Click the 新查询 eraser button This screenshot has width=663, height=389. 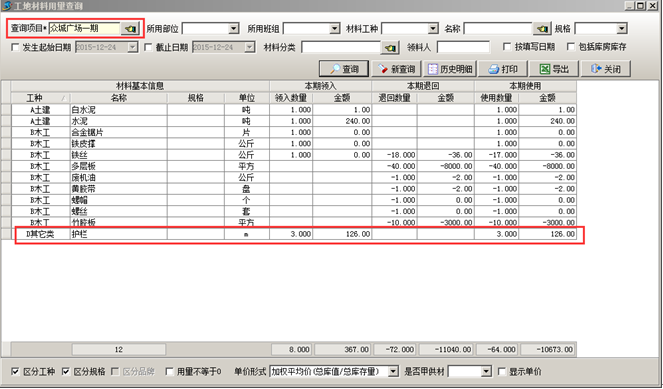pyautogui.click(x=397, y=69)
